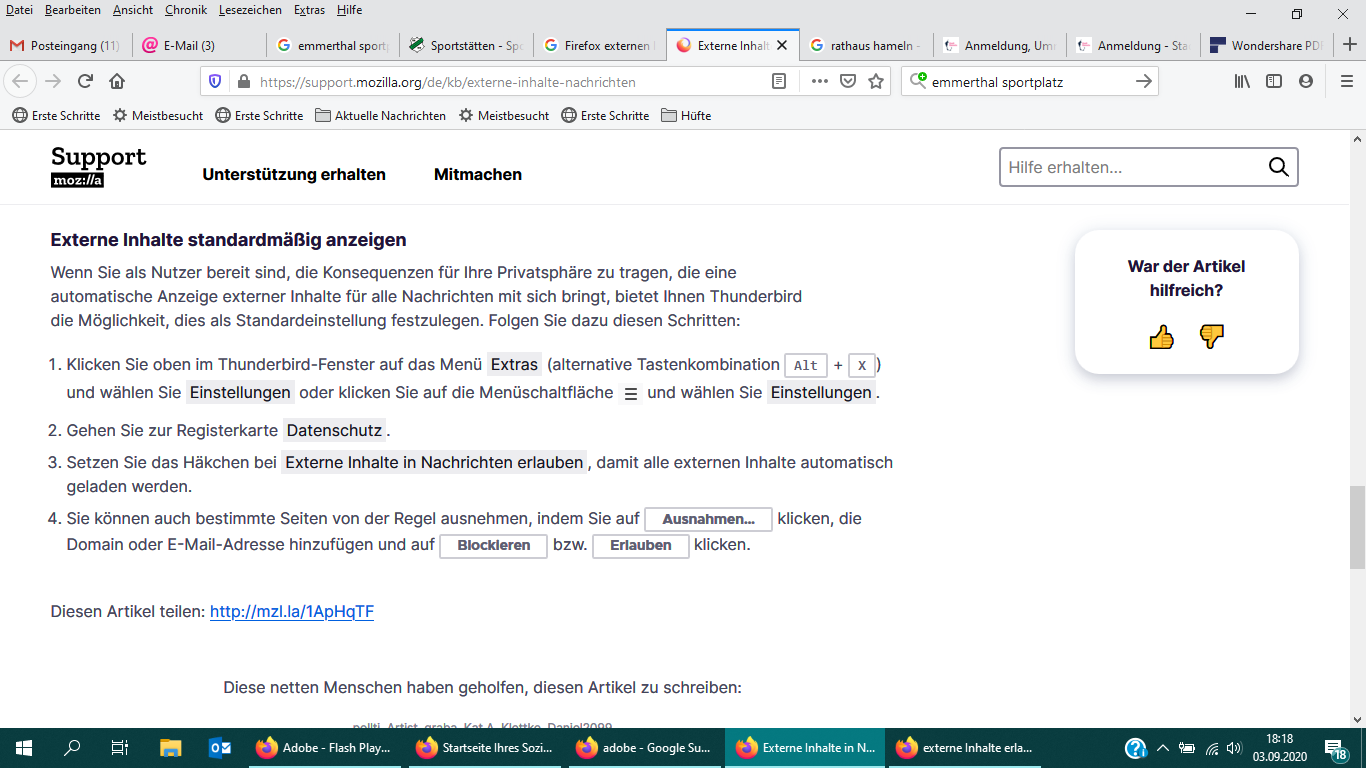Rate article helpful with thumbs up
The width and height of the screenshot is (1366, 768).
point(1161,337)
